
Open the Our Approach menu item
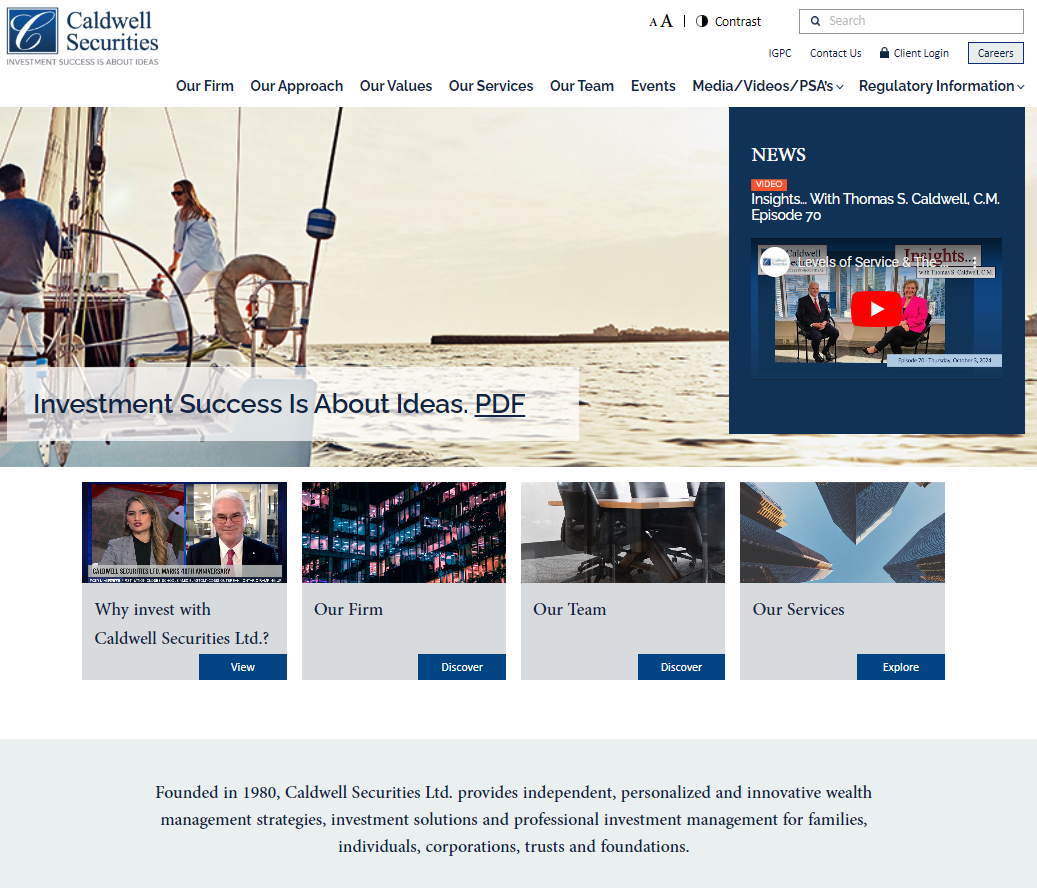pyautogui.click(x=296, y=86)
